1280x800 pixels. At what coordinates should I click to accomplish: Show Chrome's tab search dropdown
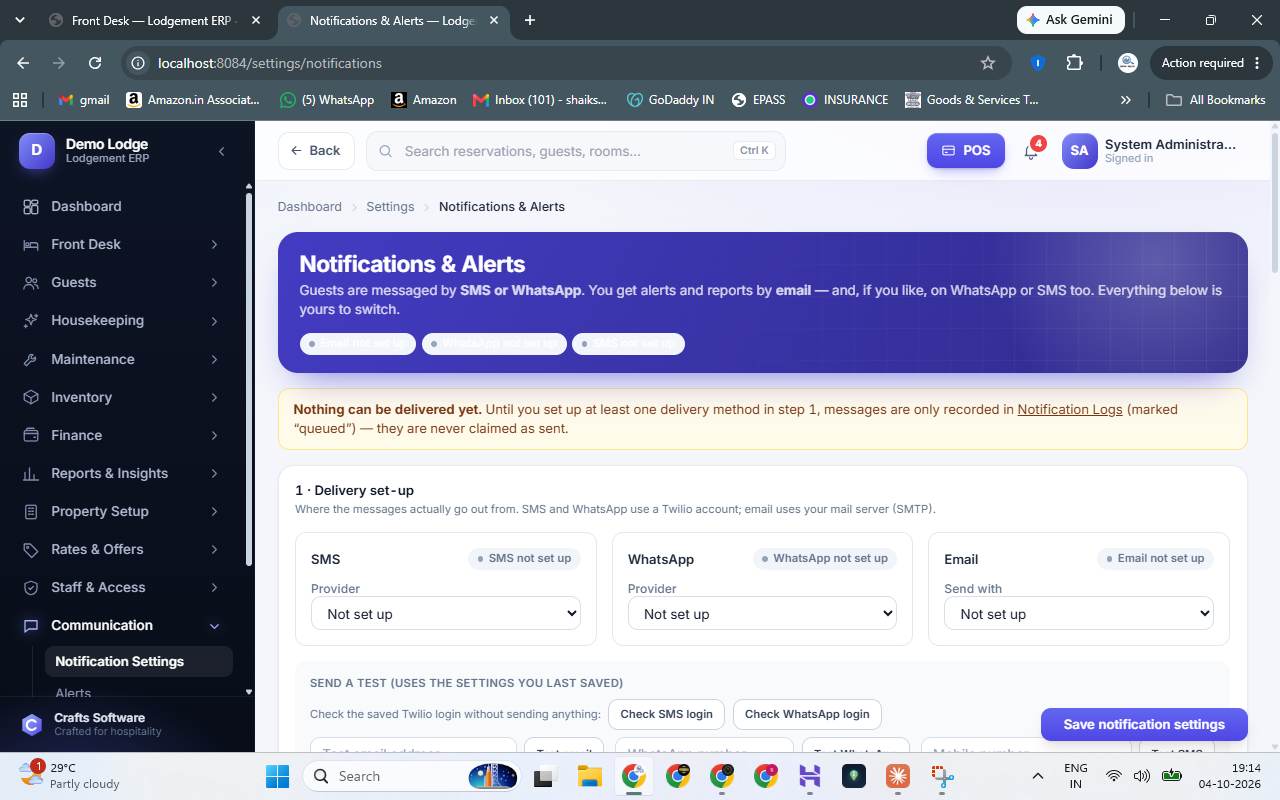21,20
